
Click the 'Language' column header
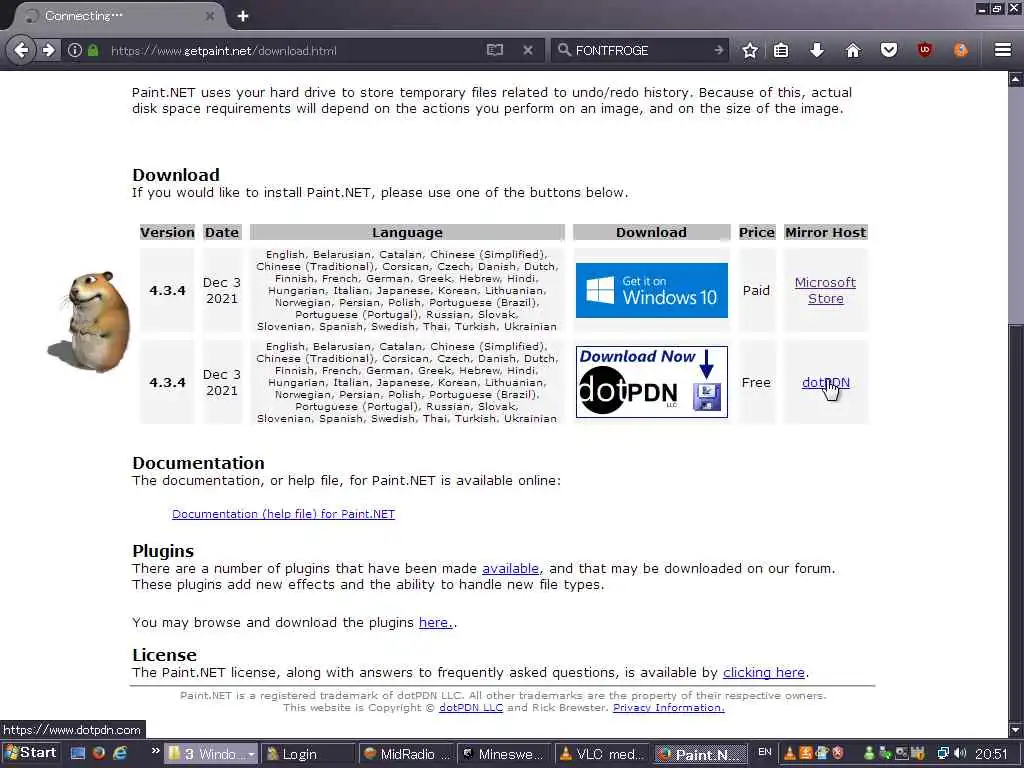[x=408, y=232]
